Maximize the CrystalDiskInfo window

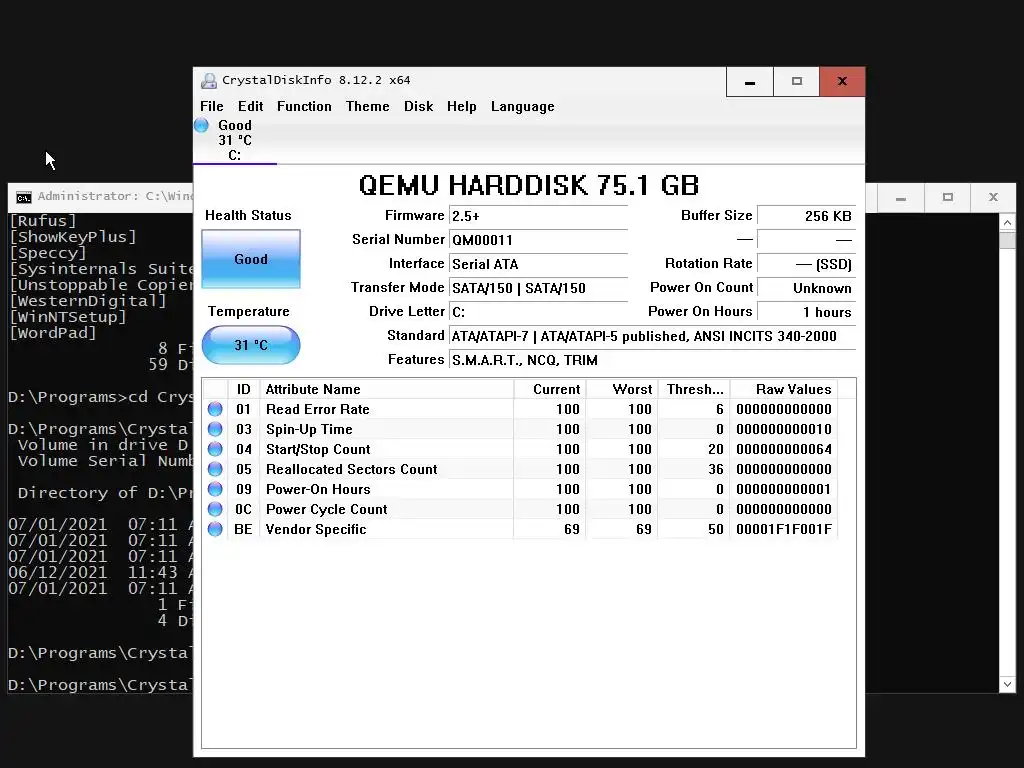click(x=797, y=82)
